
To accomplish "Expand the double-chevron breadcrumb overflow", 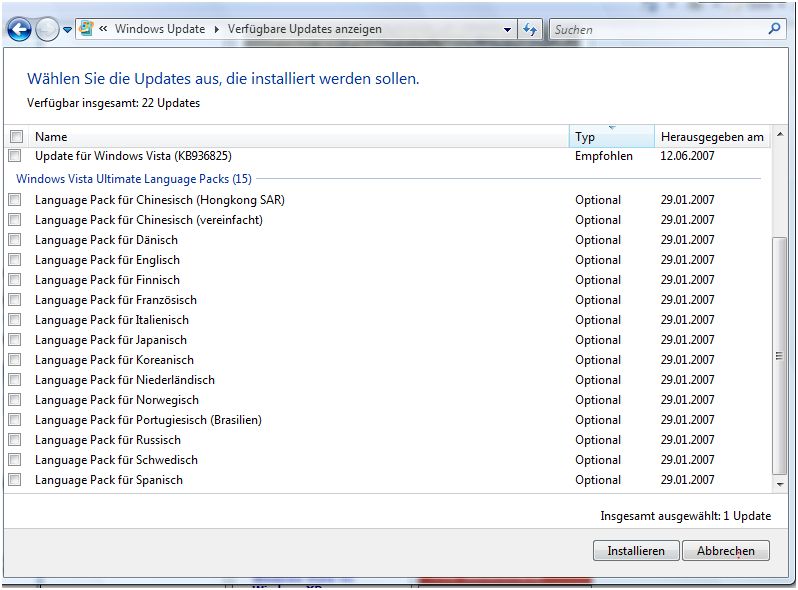I will [x=103, y=29].
